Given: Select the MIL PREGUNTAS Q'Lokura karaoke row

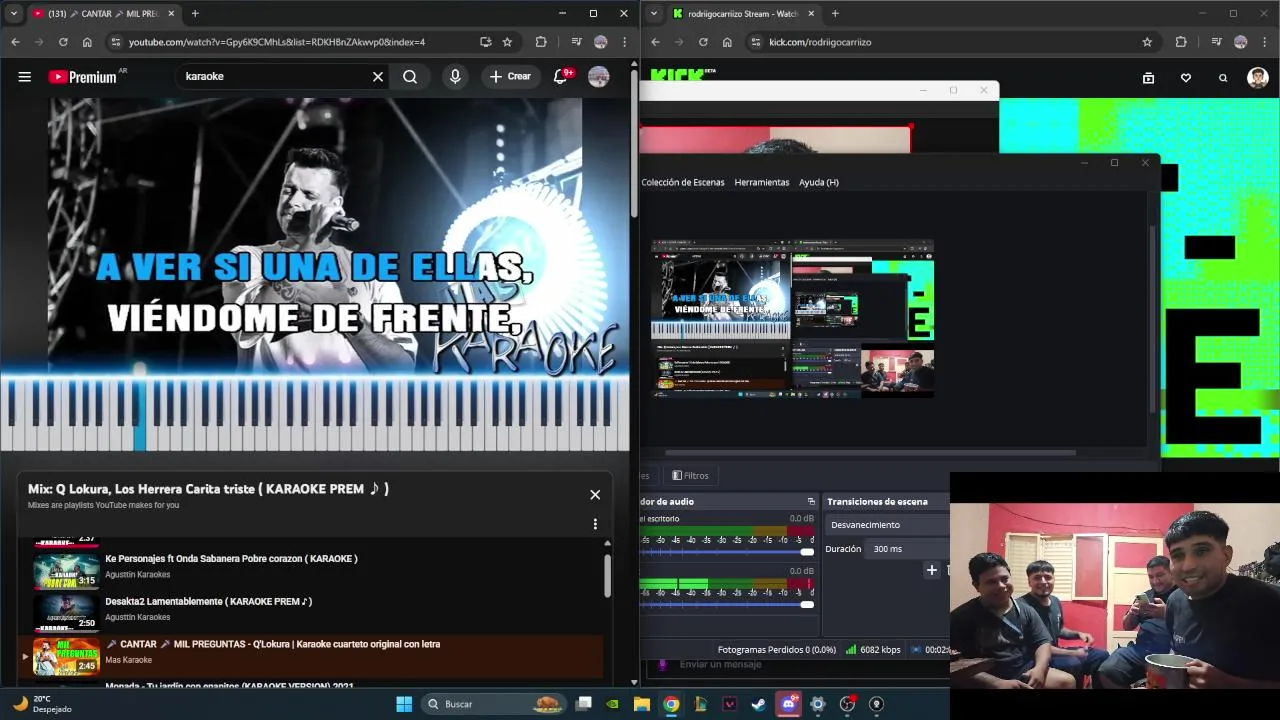Looking at the screenshot, I should pos(310,656).
